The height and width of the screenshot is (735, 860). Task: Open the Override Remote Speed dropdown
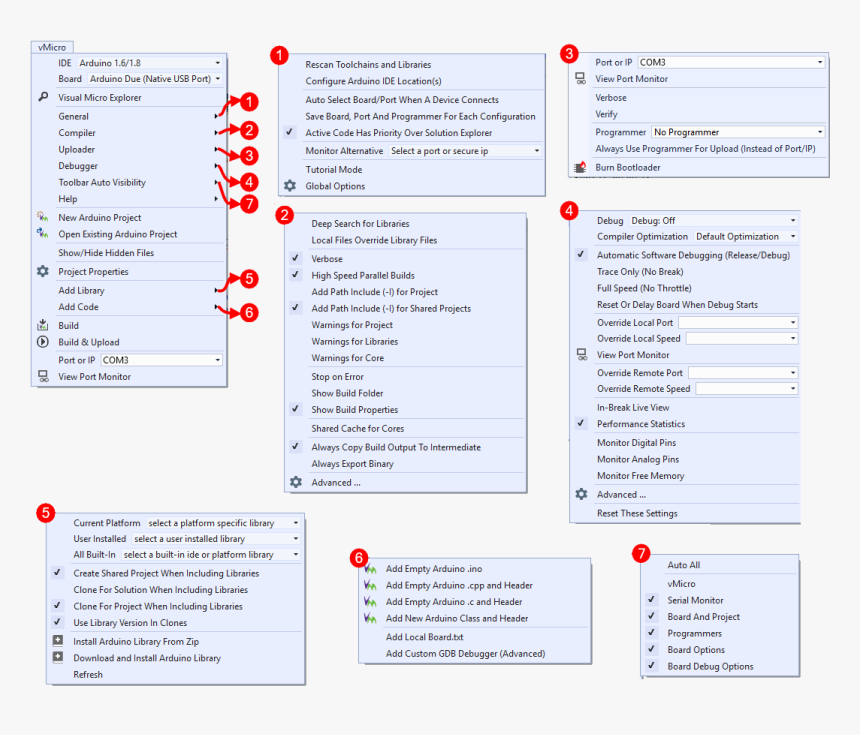tap(746, 388)
